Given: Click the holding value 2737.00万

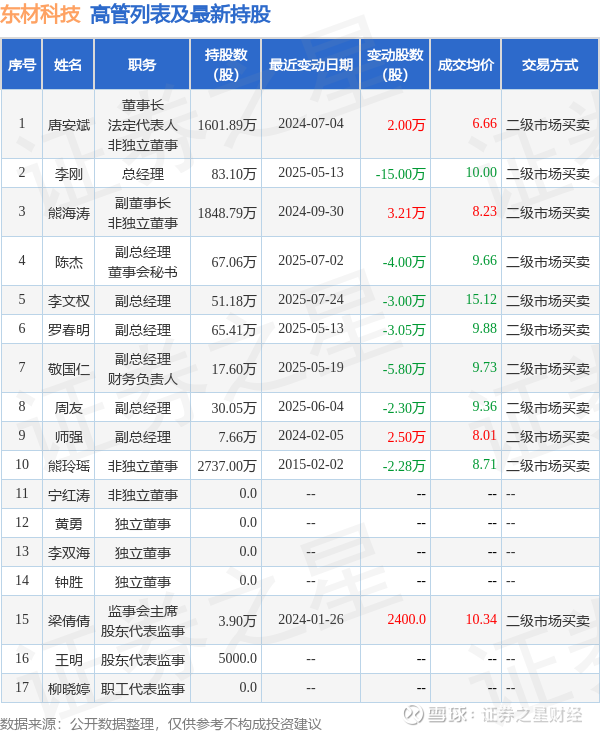Looking at the screenshot, I should pos(227,466).
